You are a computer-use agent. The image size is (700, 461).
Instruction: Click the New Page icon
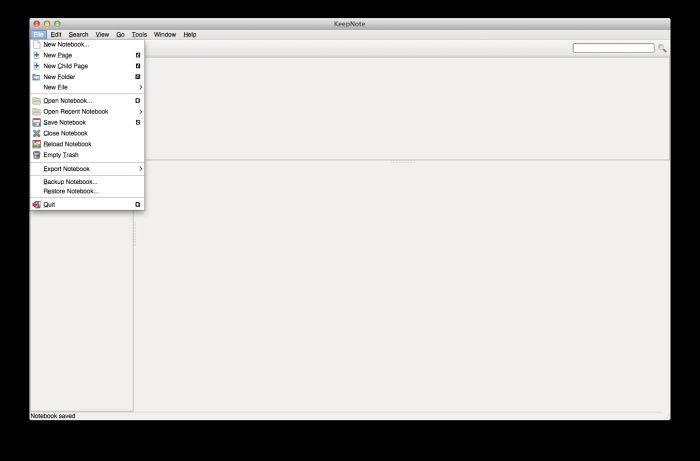37,55
